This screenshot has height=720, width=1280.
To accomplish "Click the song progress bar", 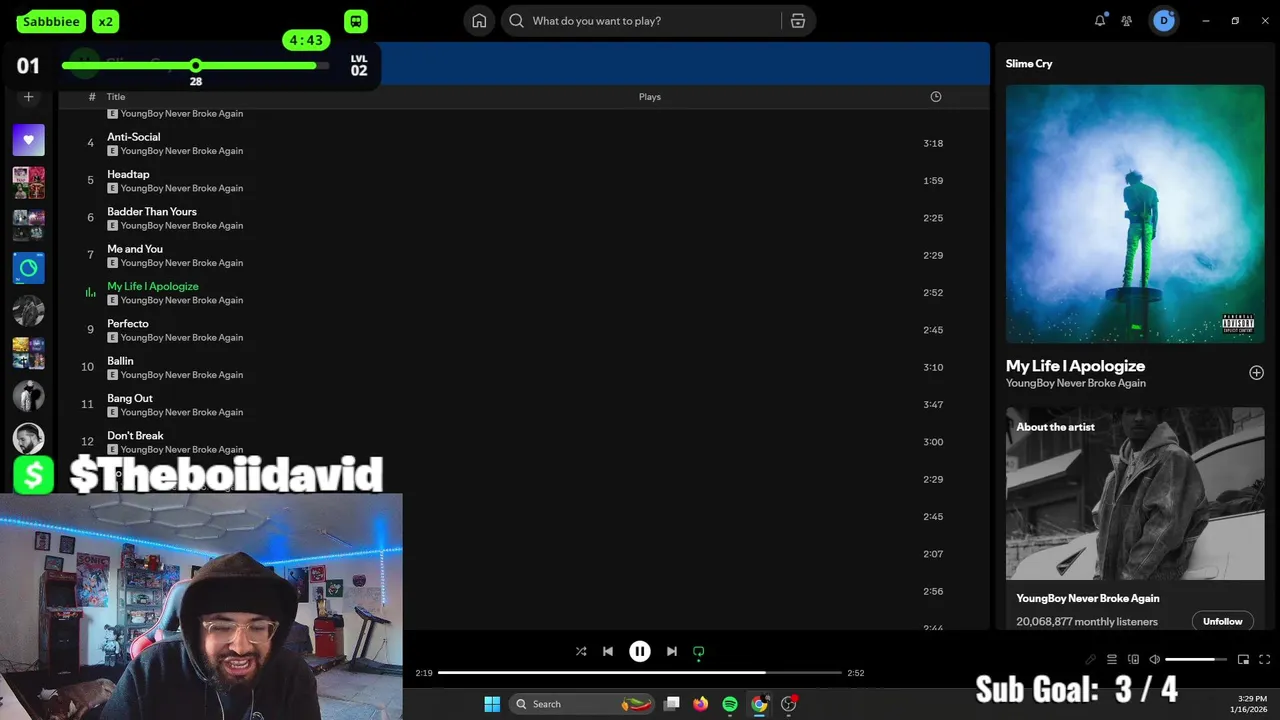I will pos(640,673).
